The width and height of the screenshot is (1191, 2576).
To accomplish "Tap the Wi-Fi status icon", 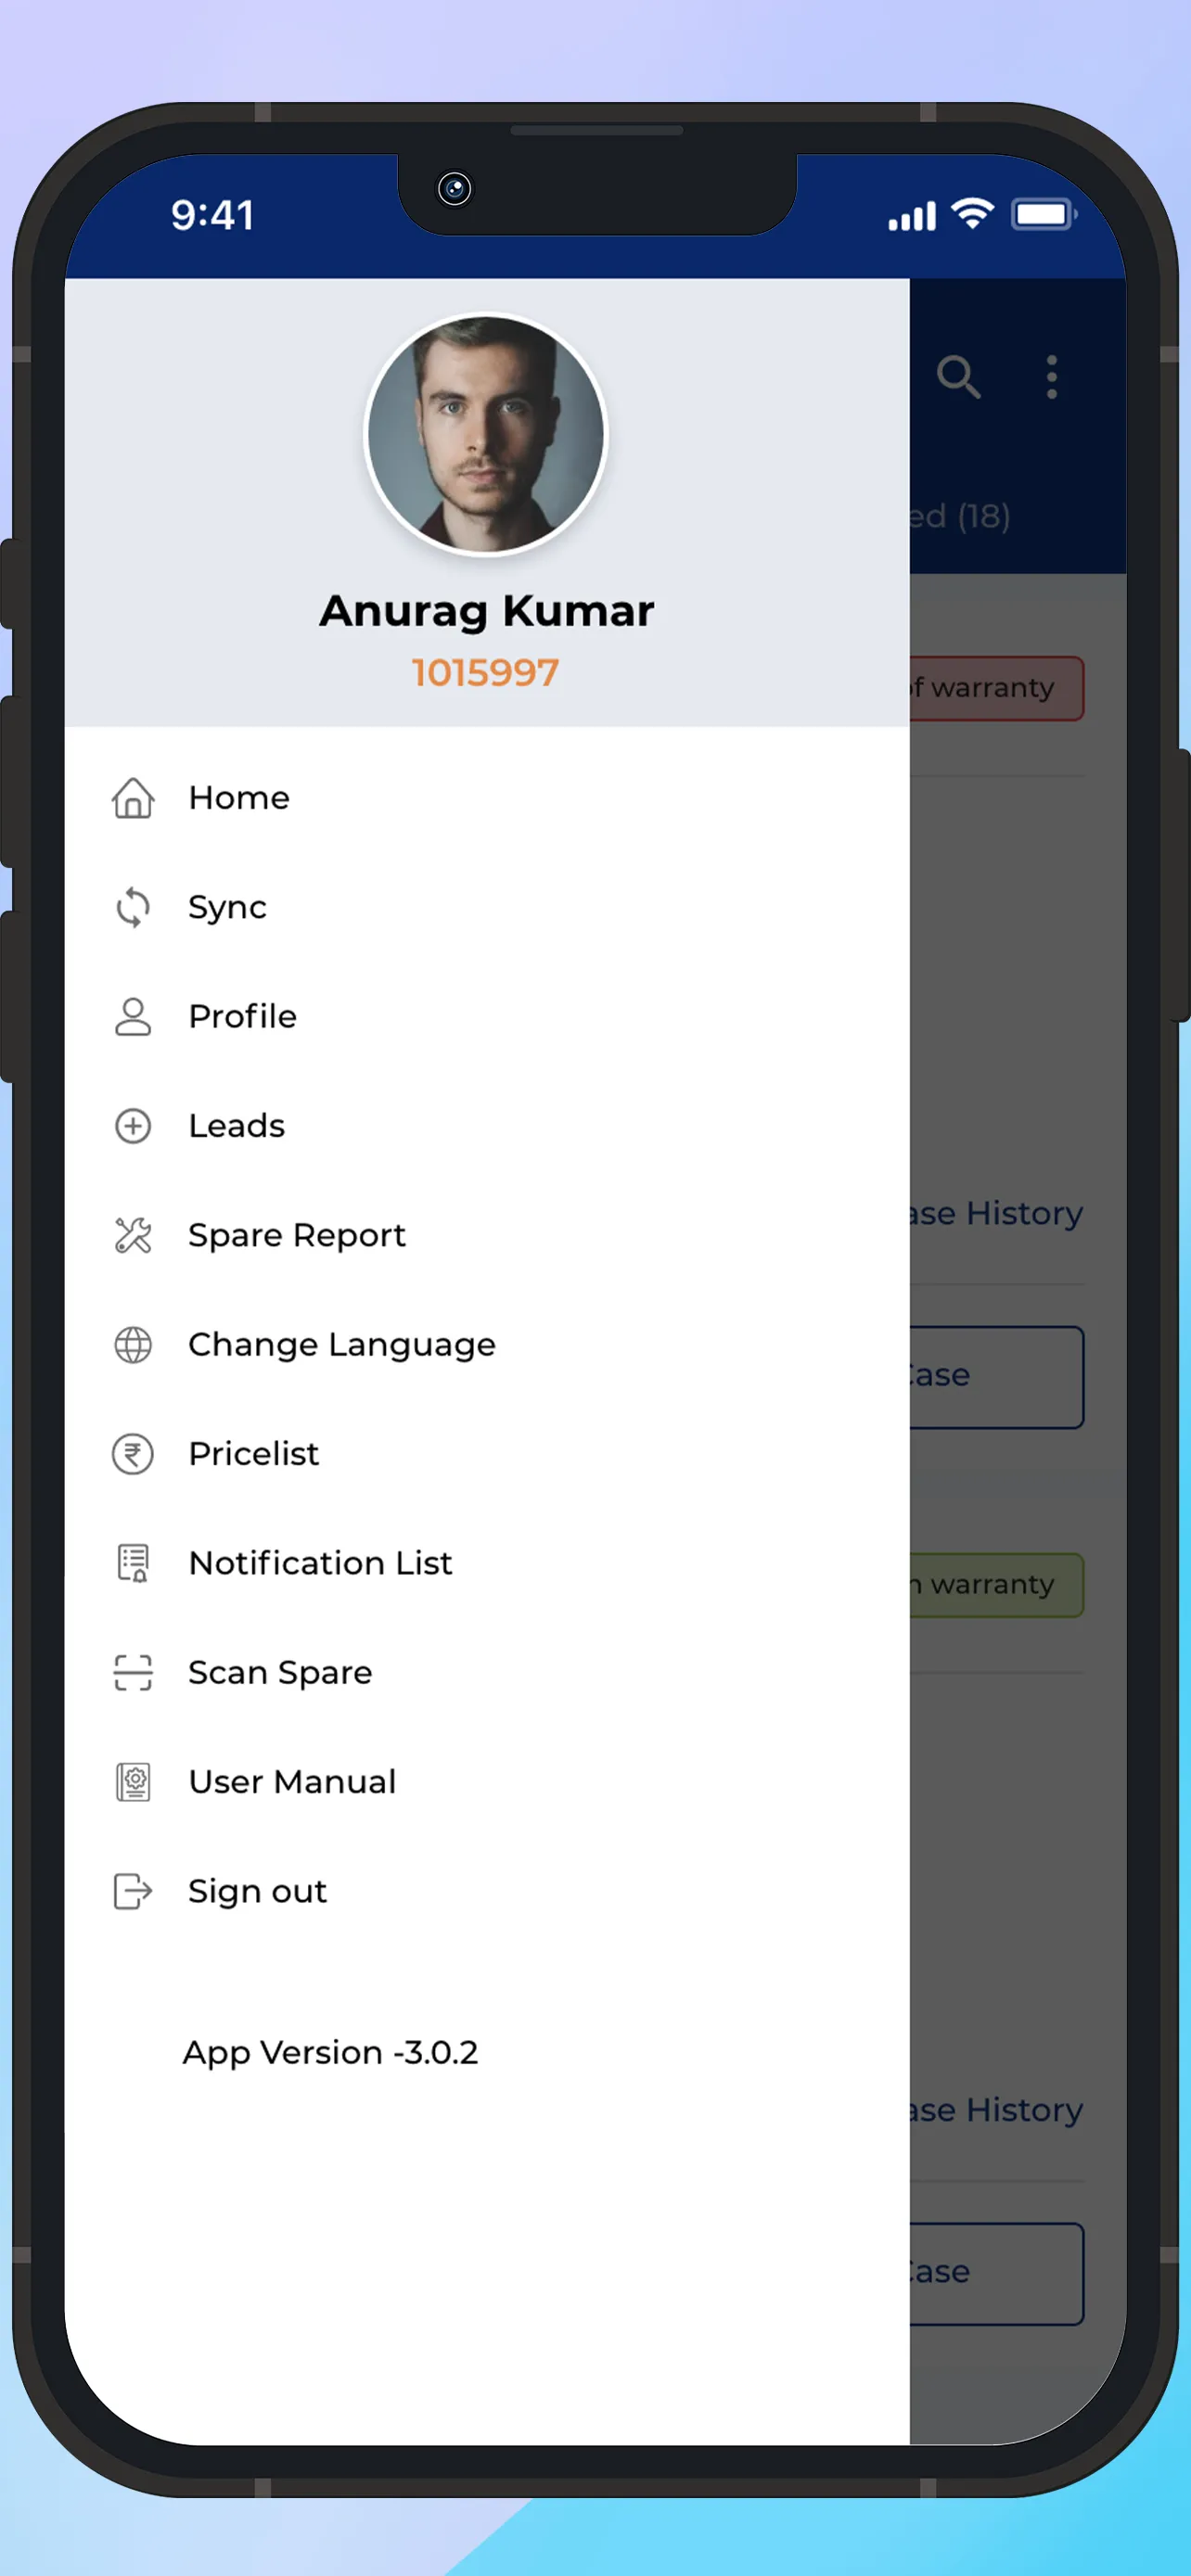I will click(x=972, y=213).
